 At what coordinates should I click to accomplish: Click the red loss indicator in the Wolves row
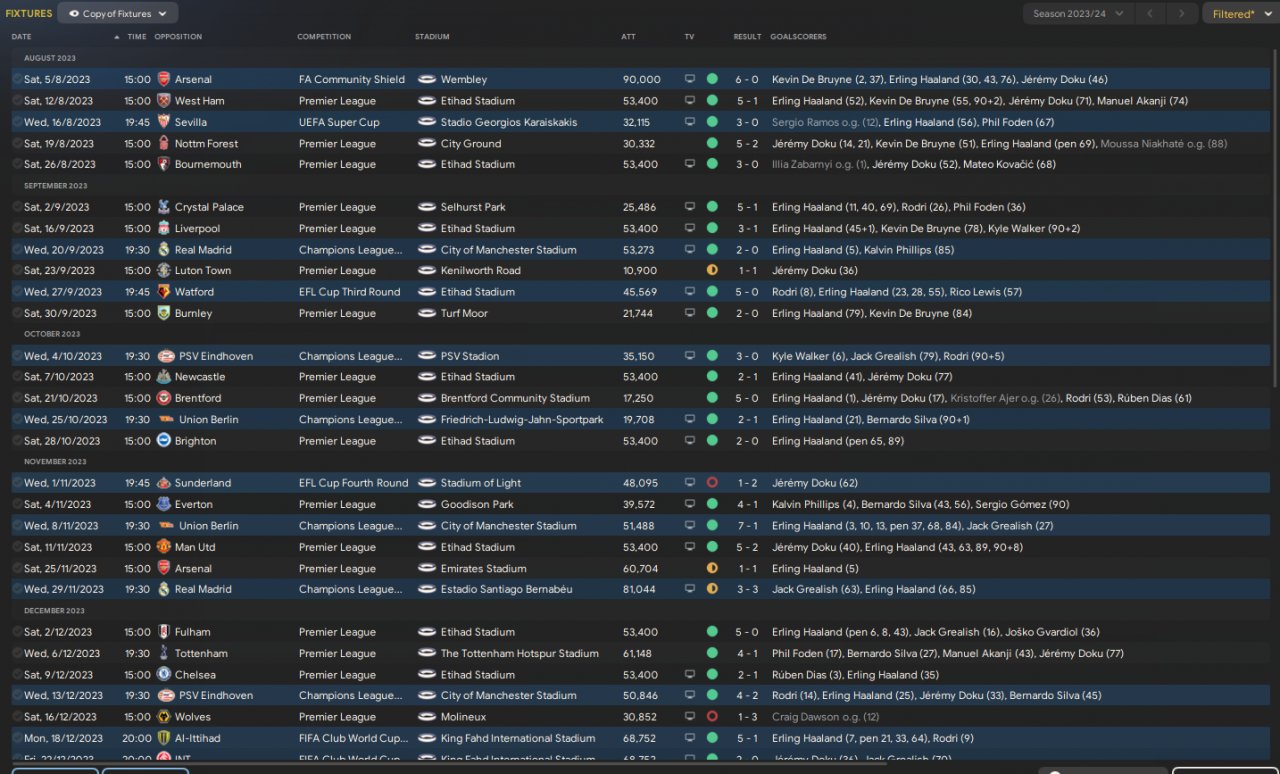(712, 717)
